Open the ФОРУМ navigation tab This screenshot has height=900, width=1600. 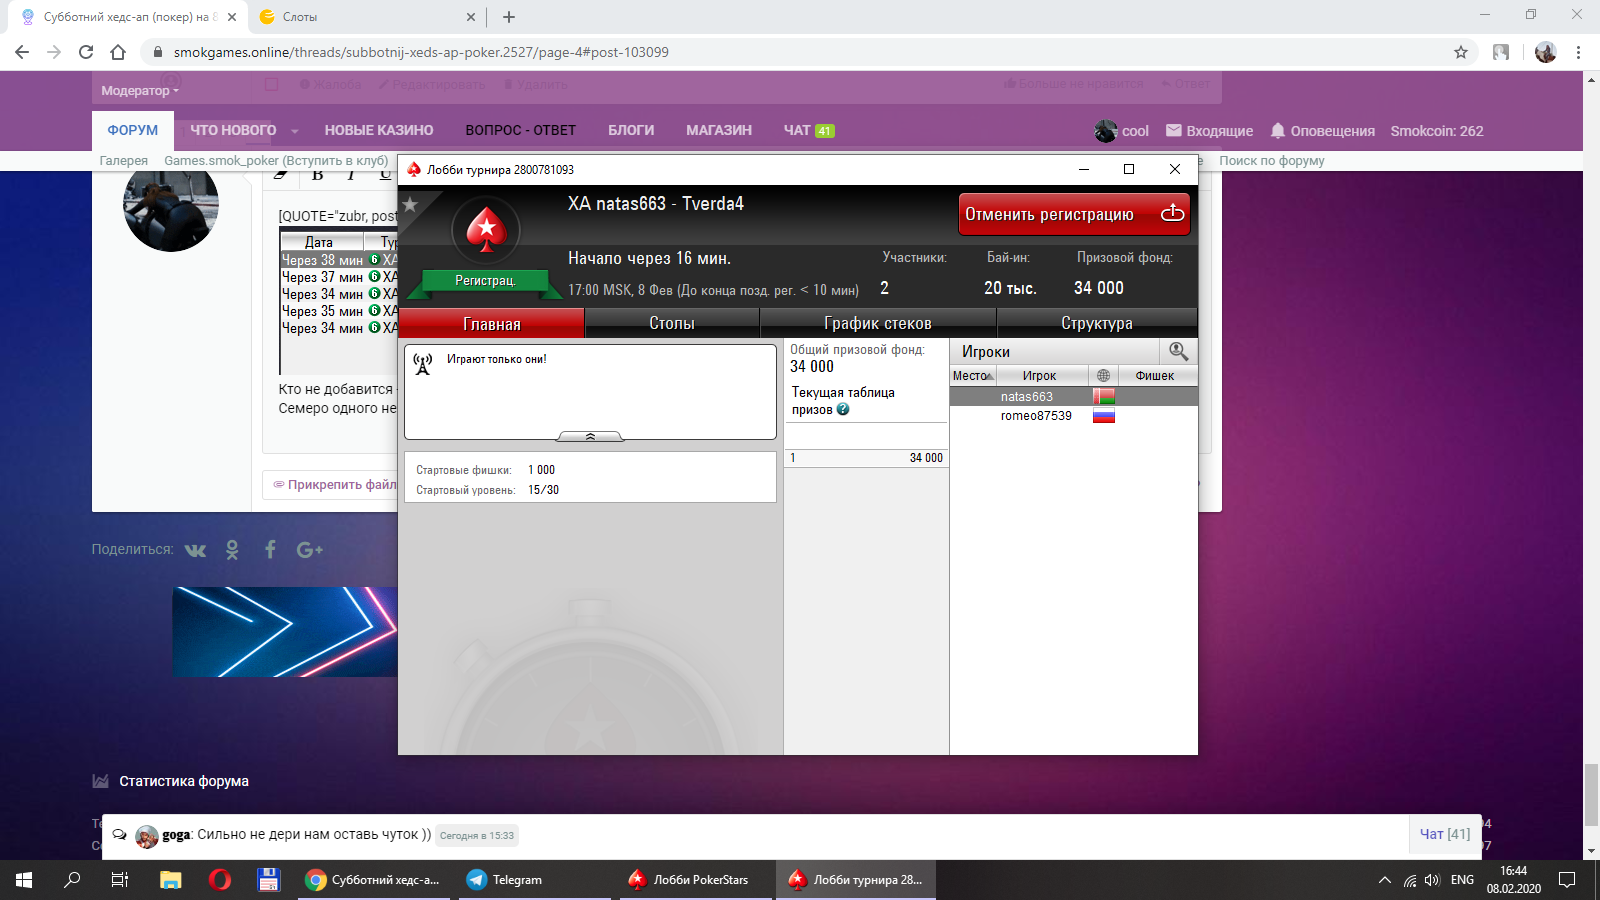pos(133,130)
